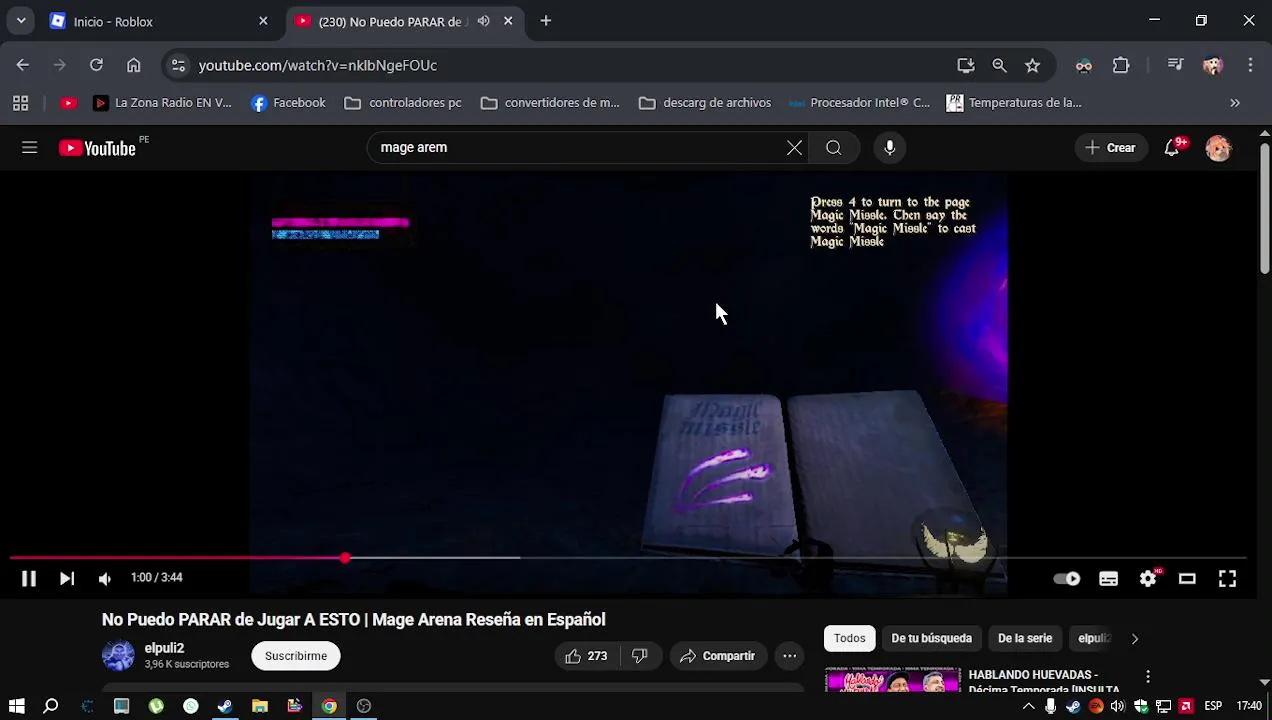Open YouTube notifications bell

(1172, 148)
